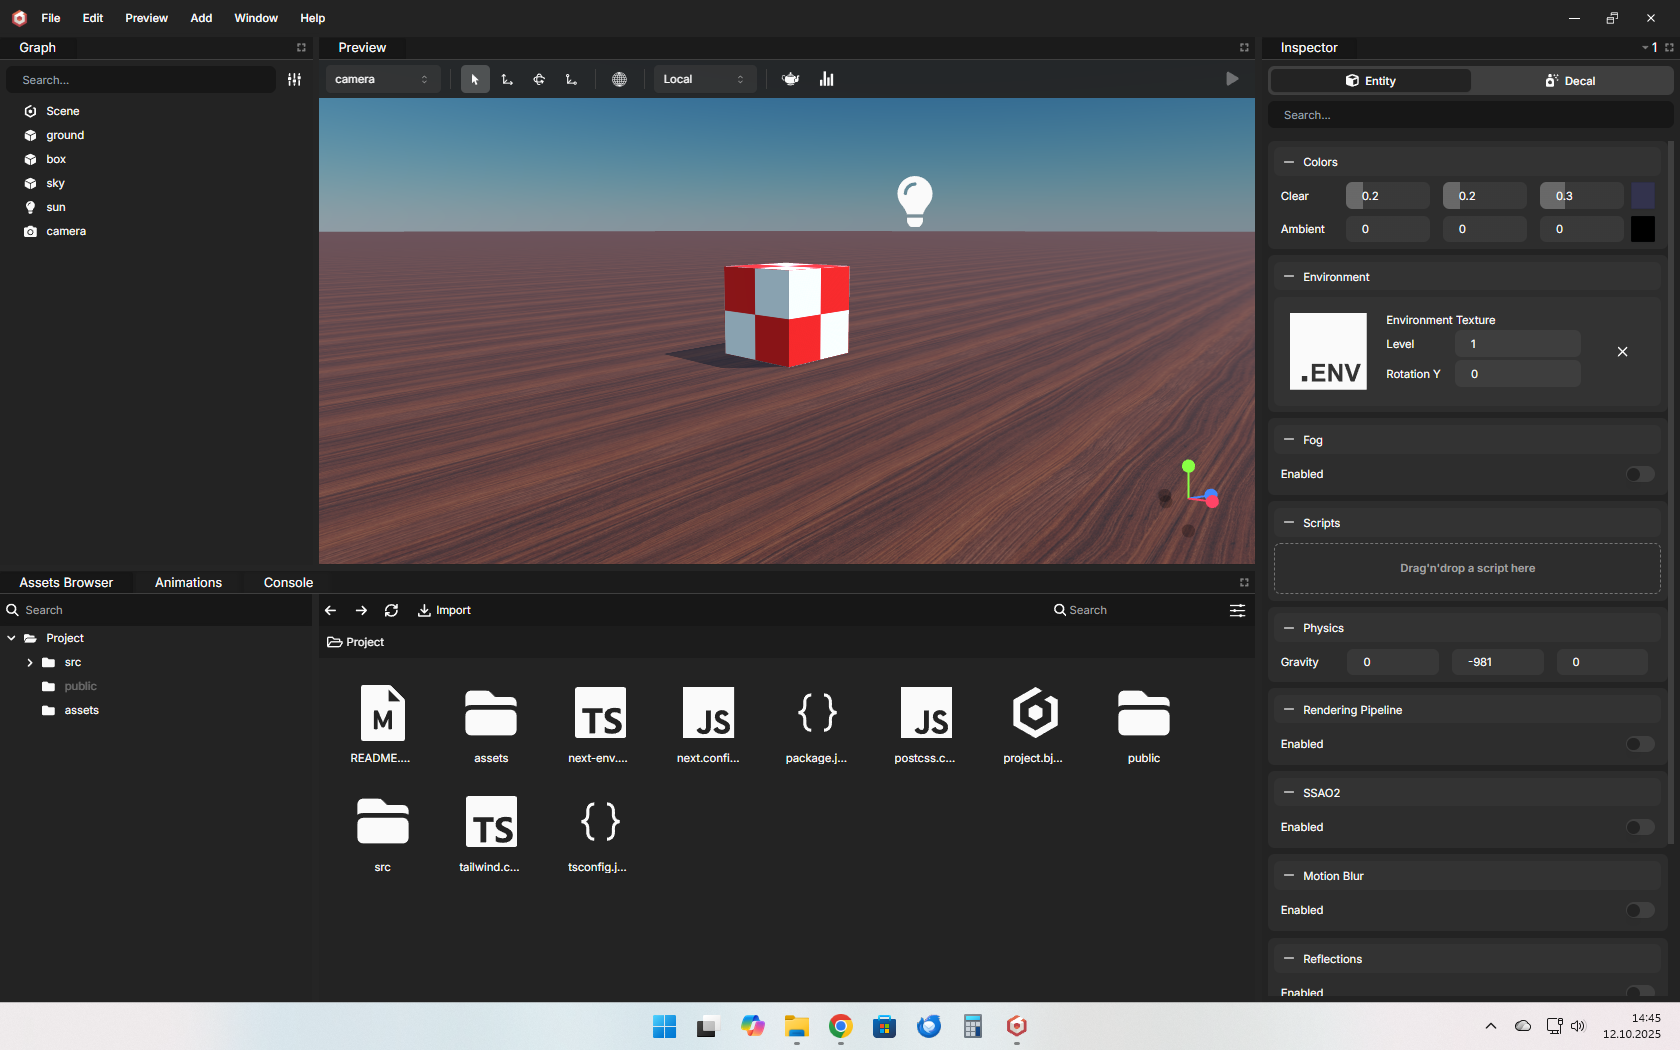Open the camera selection dropdown
This screenshot has height=1050, width=1680.
click(x=382, y=80)
